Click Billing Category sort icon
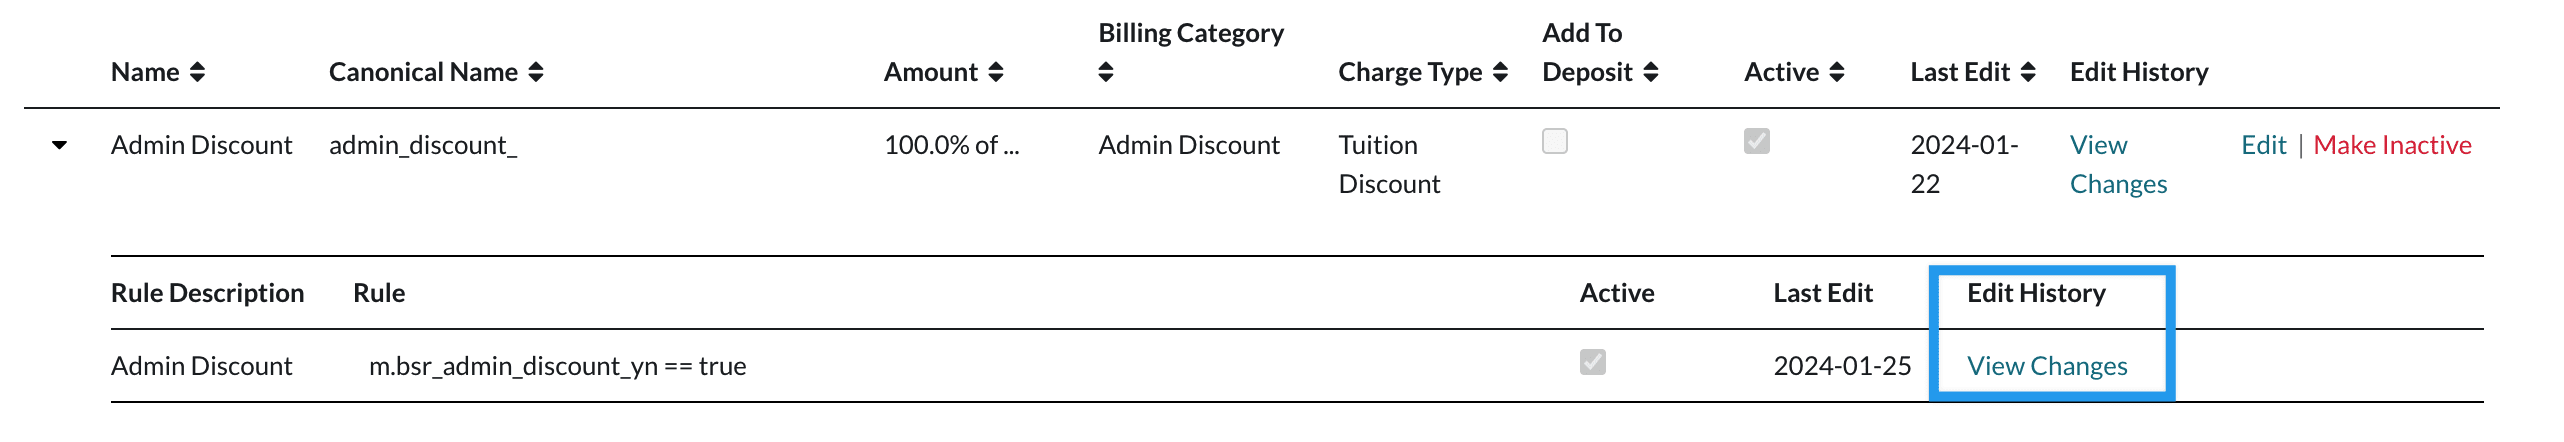Image resolution: width=2564 pixels, height=442 pixels. (x=1105, y=72)
